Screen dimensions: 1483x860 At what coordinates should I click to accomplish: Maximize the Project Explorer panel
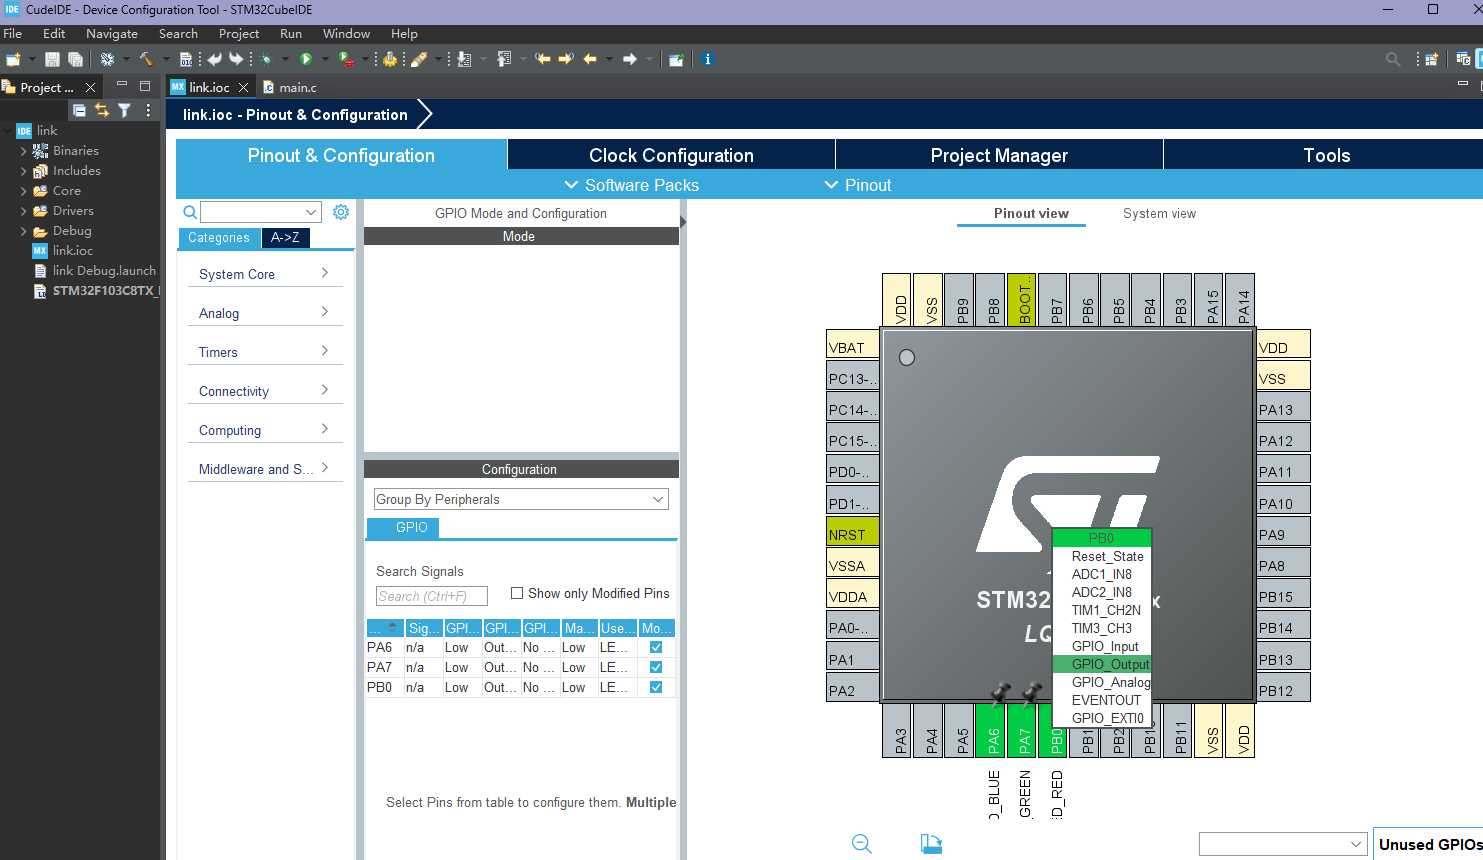pos(145,86)
